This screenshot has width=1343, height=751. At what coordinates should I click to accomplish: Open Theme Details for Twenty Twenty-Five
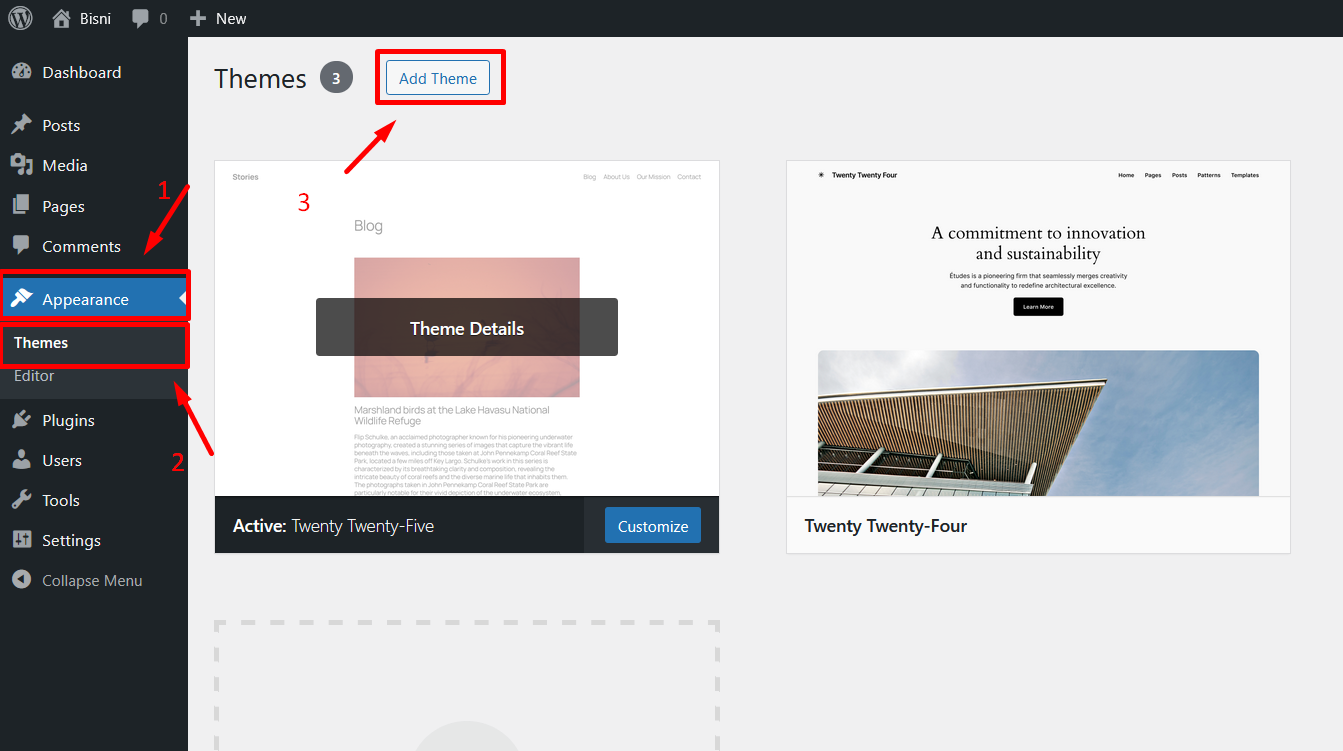pos(467,328)
